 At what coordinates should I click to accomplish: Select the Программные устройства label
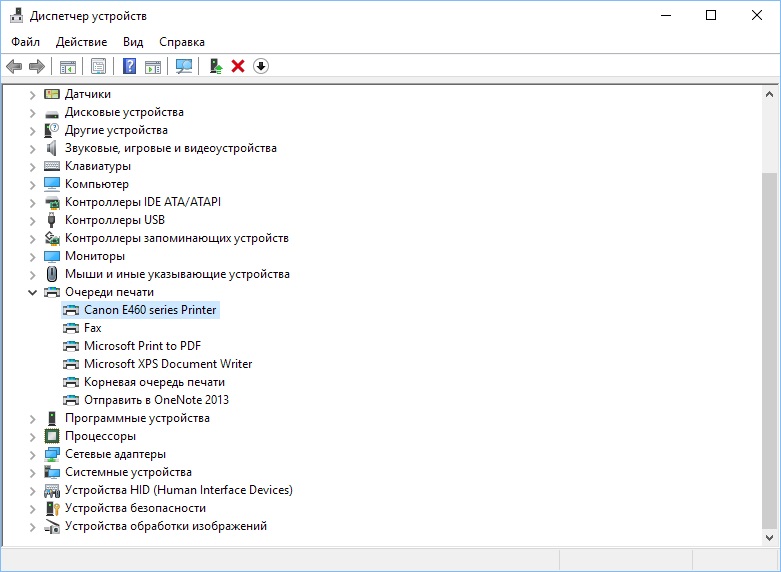pos(137,418)
